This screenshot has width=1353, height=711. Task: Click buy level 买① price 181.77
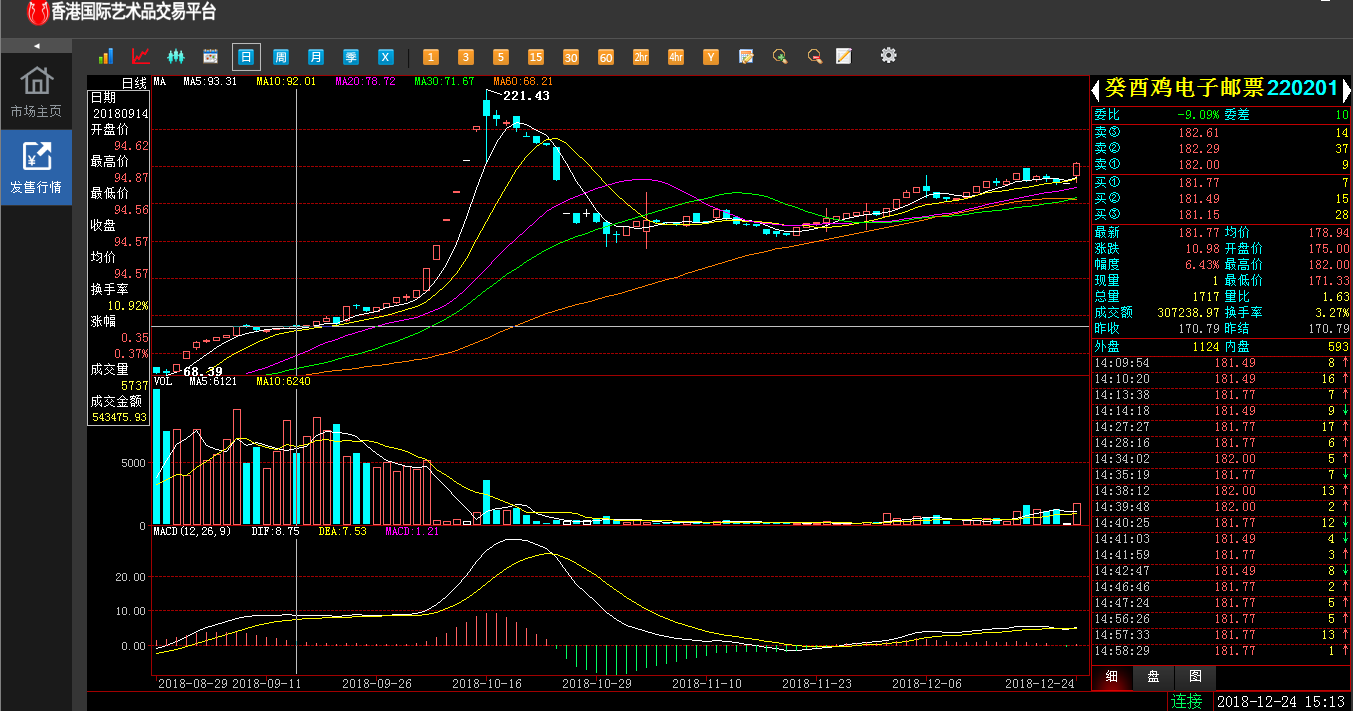pyautogui.click(x=1199, y=182)
